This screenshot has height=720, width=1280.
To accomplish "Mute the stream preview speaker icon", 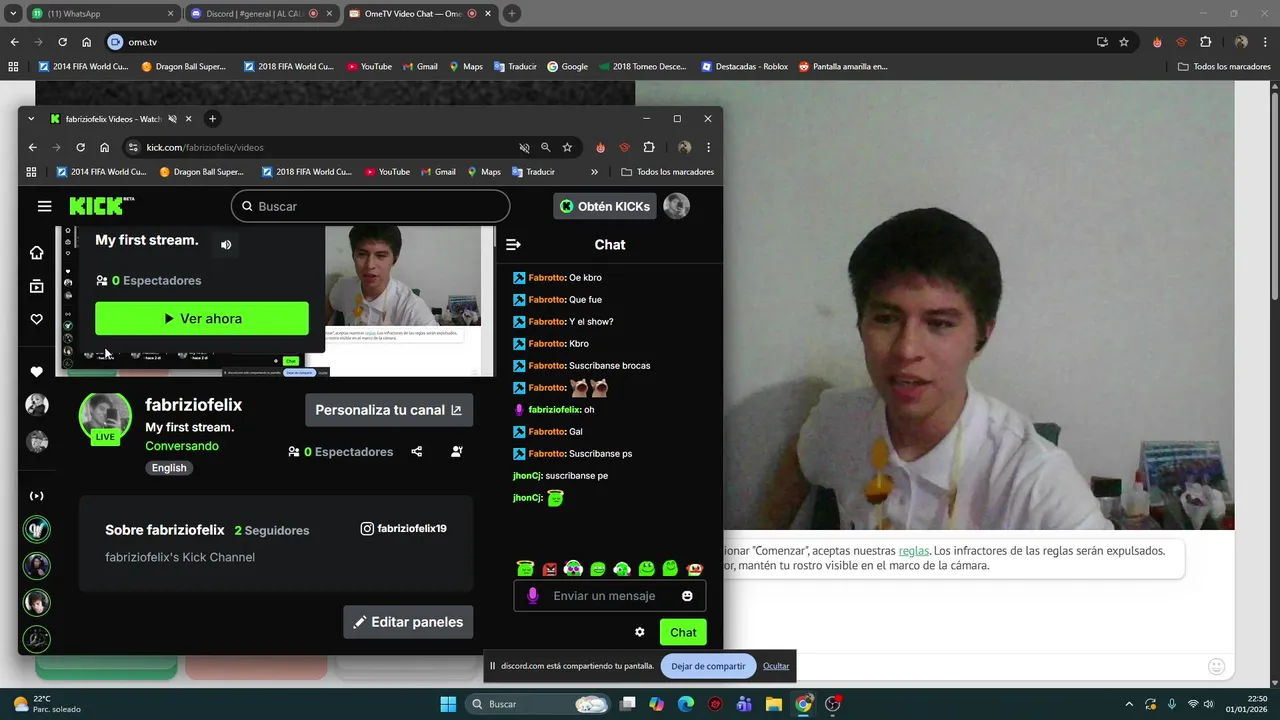I will point(226,245).
